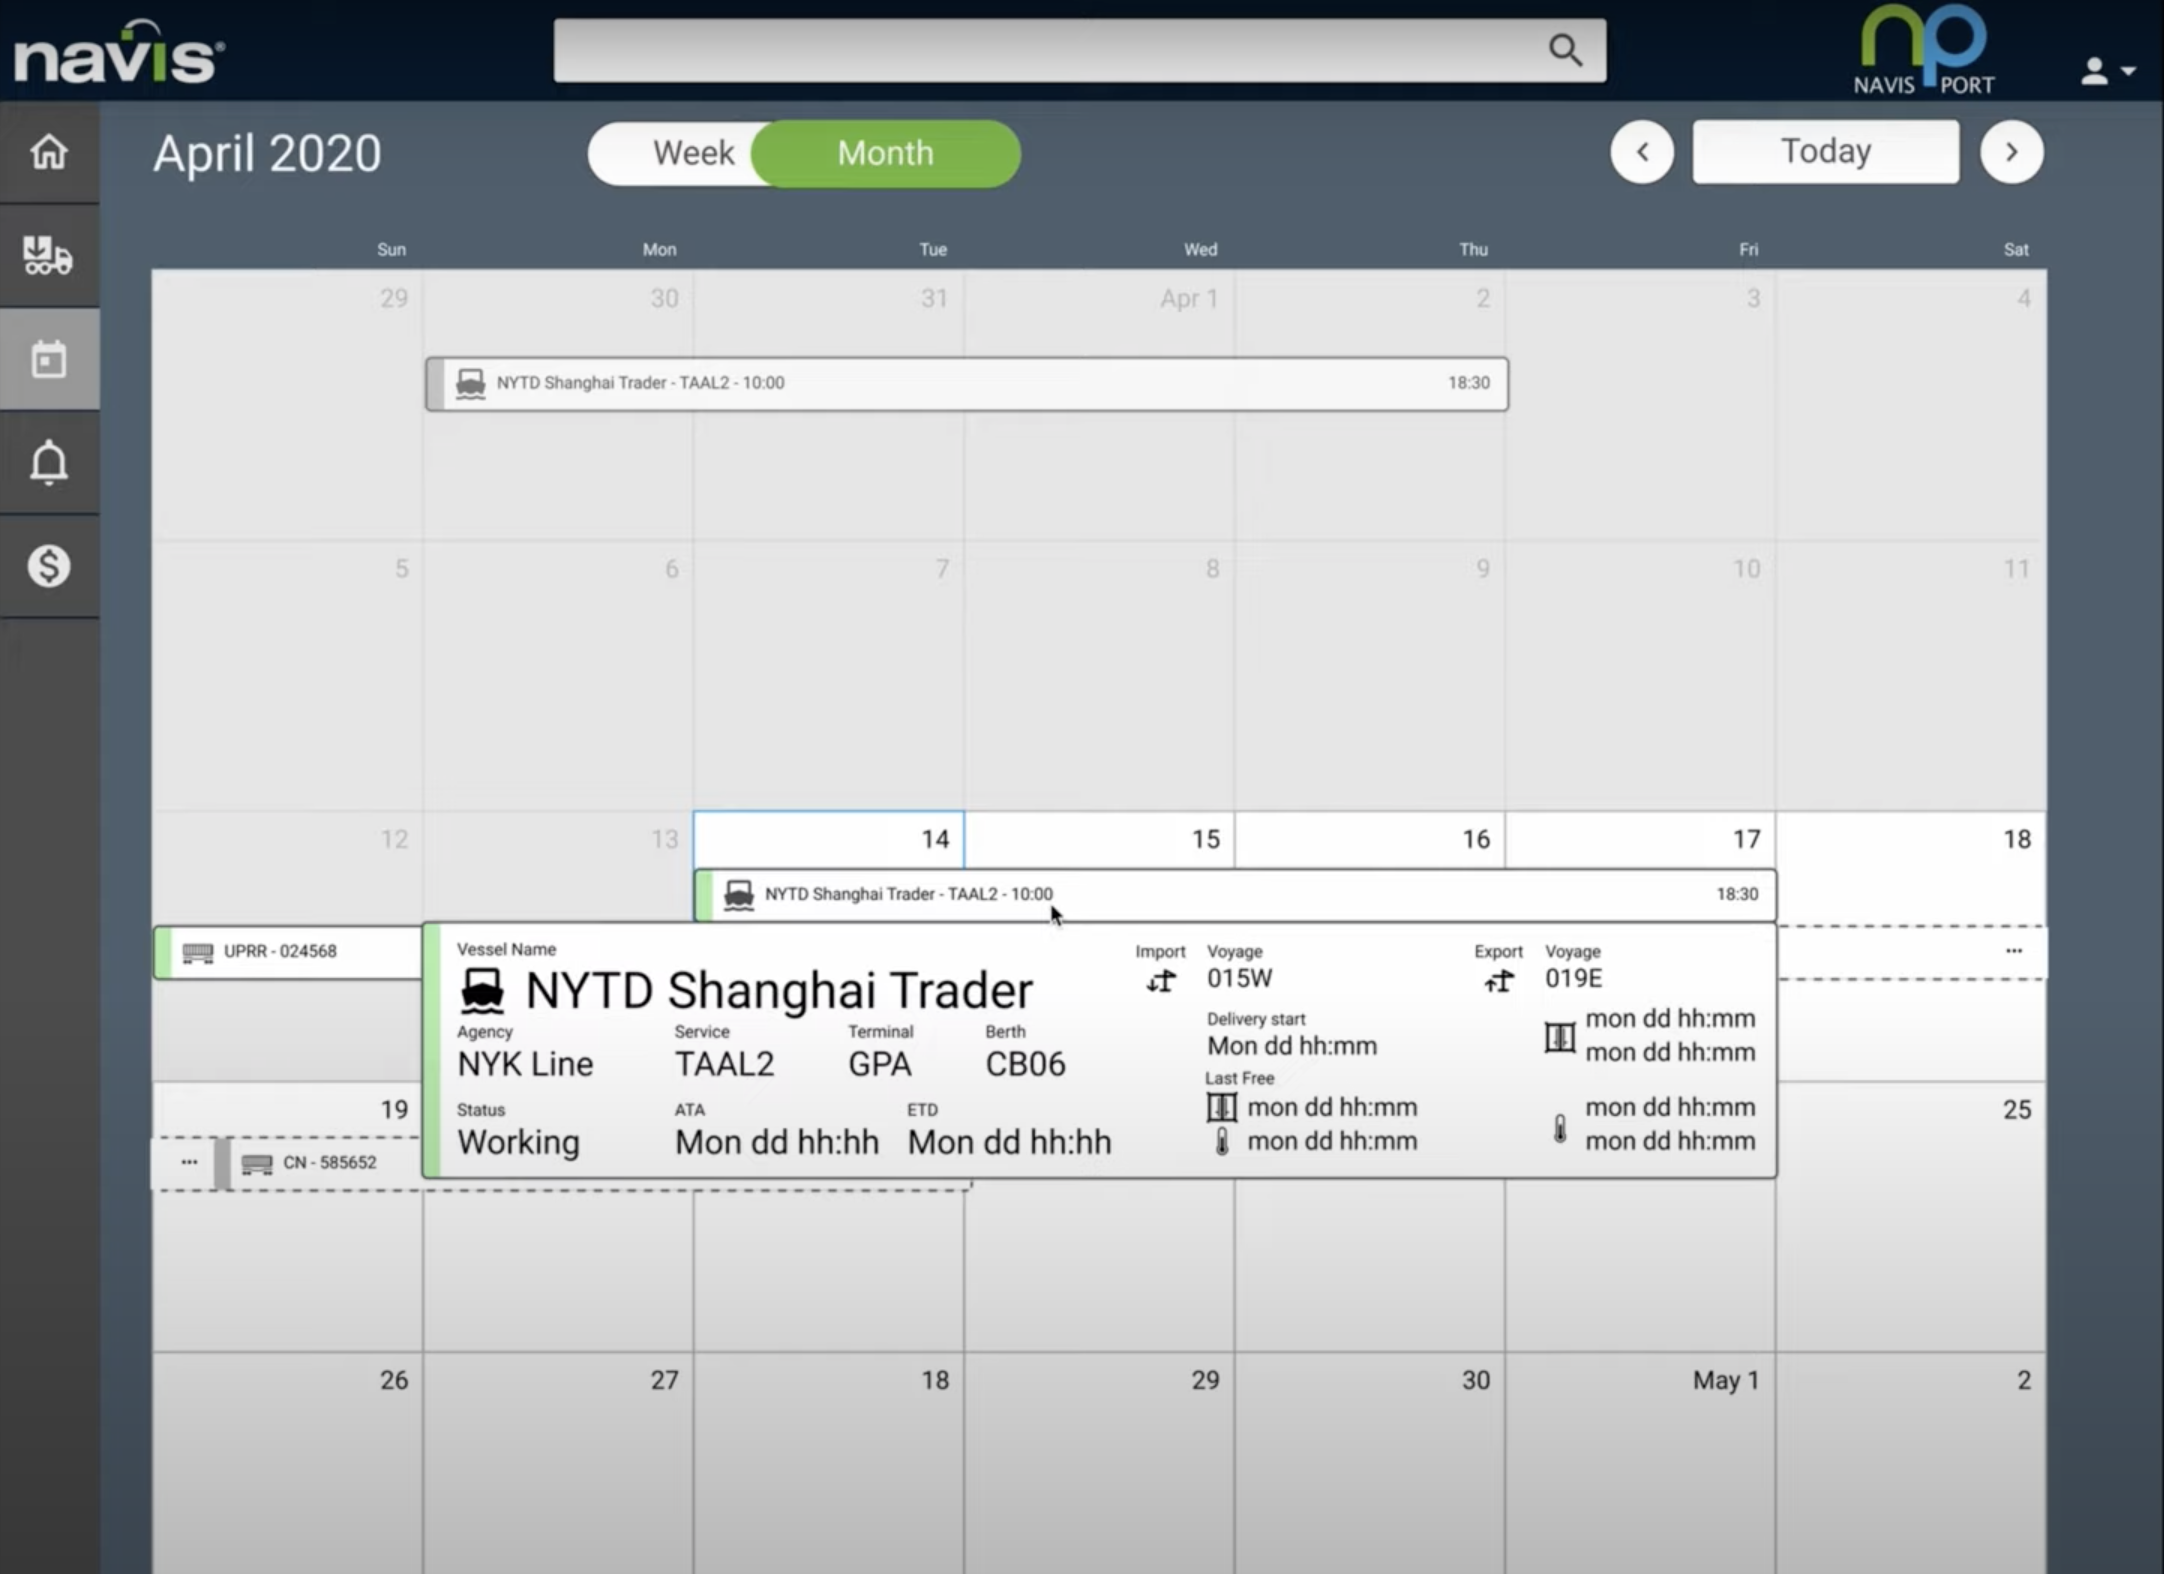
Task: Click the vessel icon in popup card
Action: pyautogui.click(x=482, y=991)
